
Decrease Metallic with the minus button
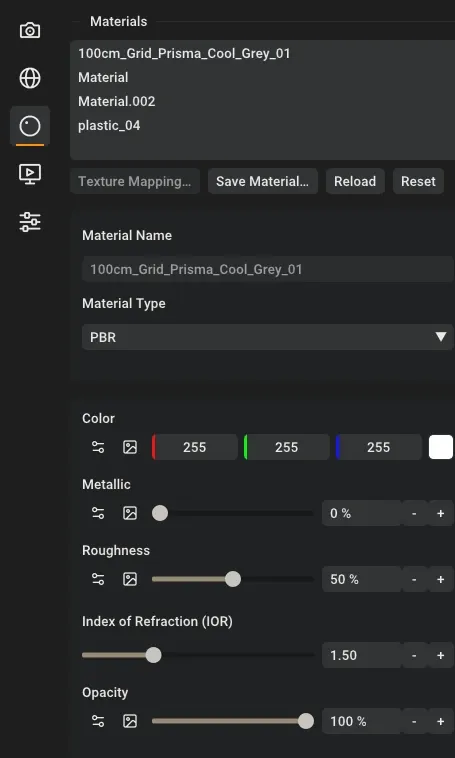tap(414, 513)
